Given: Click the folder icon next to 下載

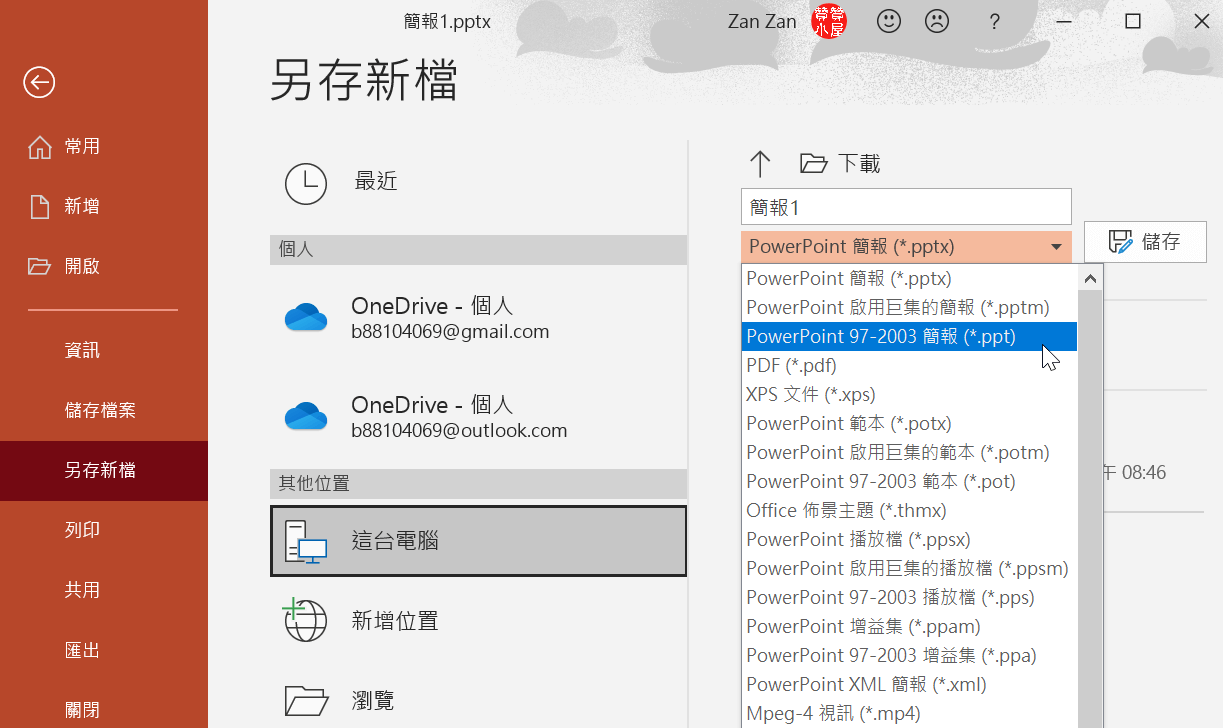Looking at the screenshot, I should pyautogui.click(x=813, y=164).
